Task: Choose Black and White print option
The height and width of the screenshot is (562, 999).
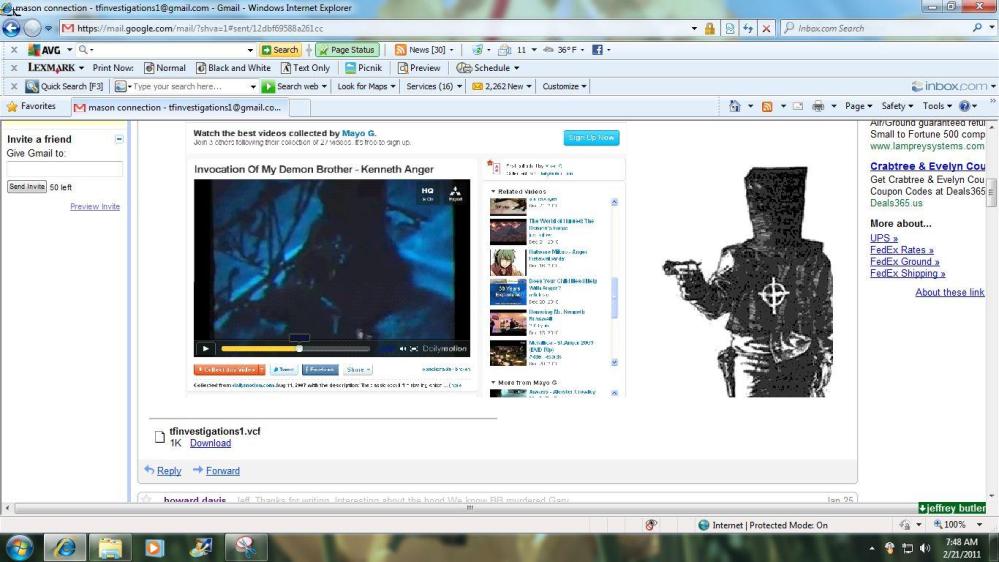Action: click(233, 68)
